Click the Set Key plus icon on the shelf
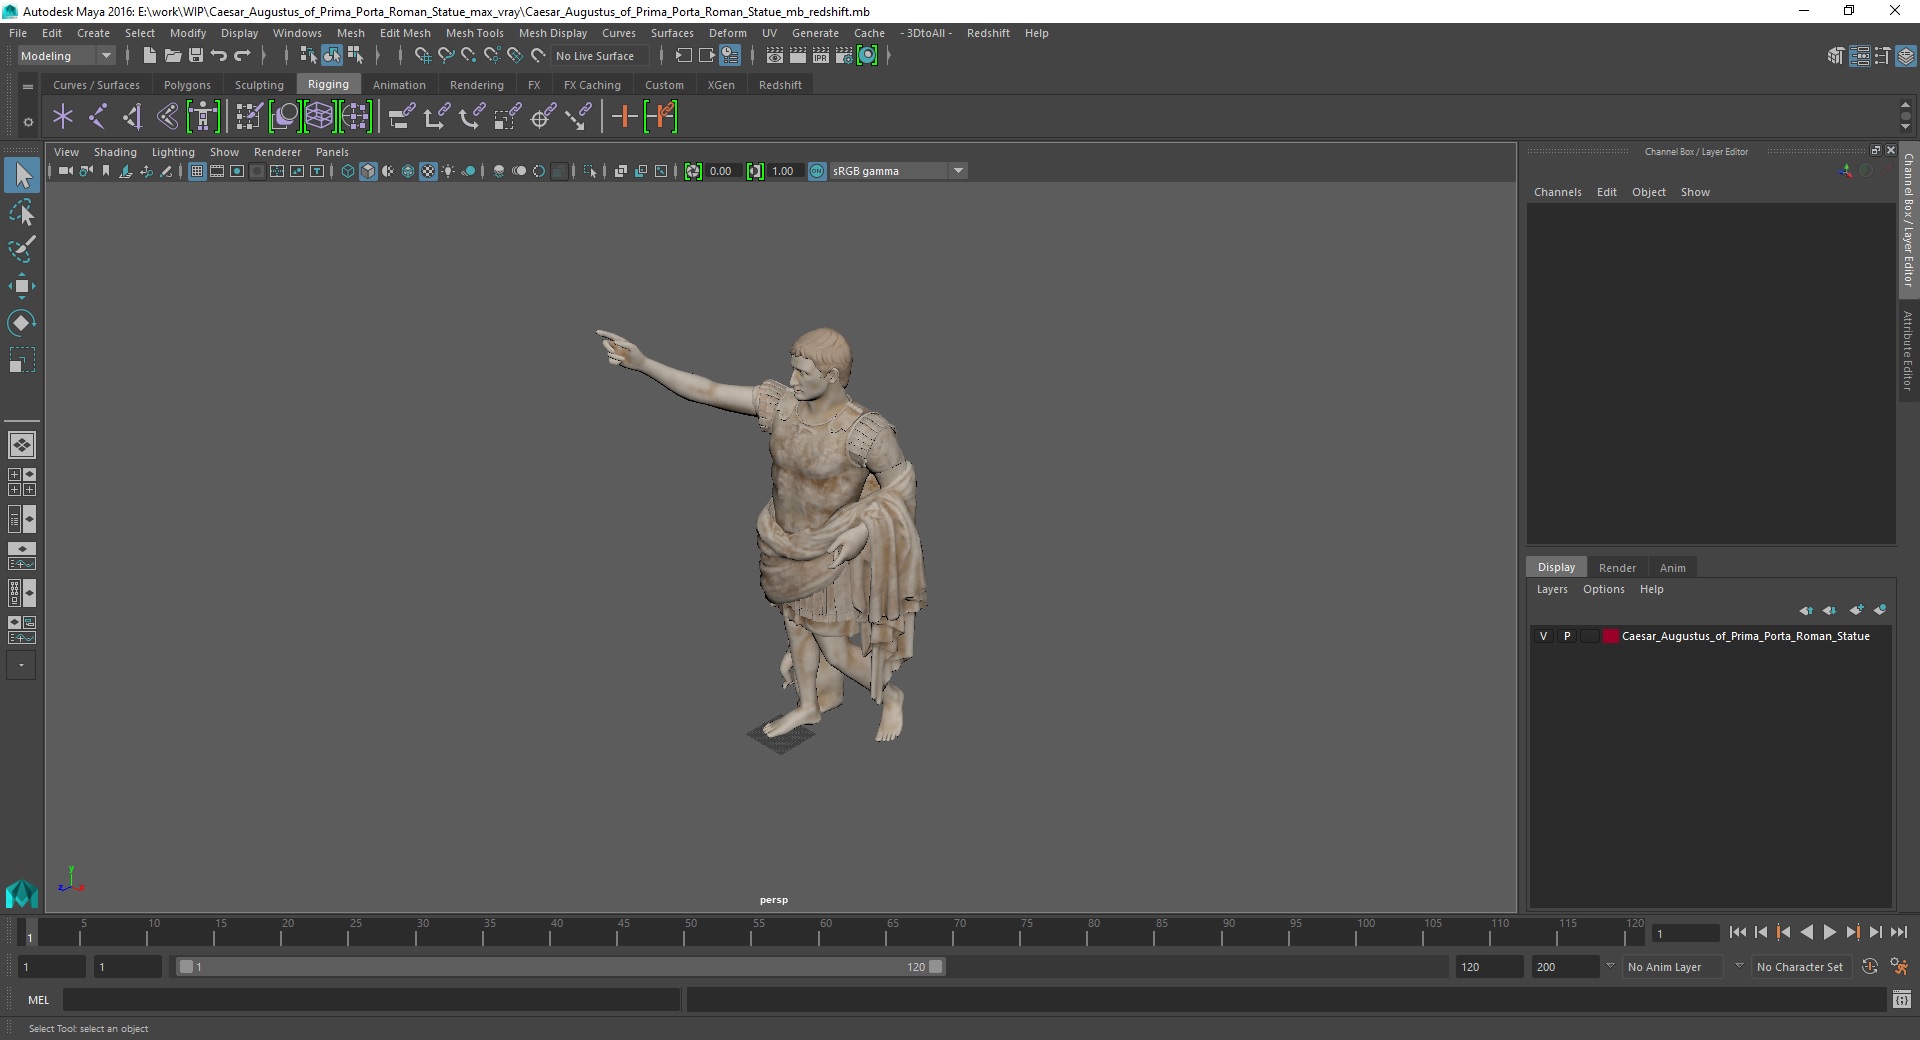This screenshot has height=1040, width=1920. pos(624,117)
